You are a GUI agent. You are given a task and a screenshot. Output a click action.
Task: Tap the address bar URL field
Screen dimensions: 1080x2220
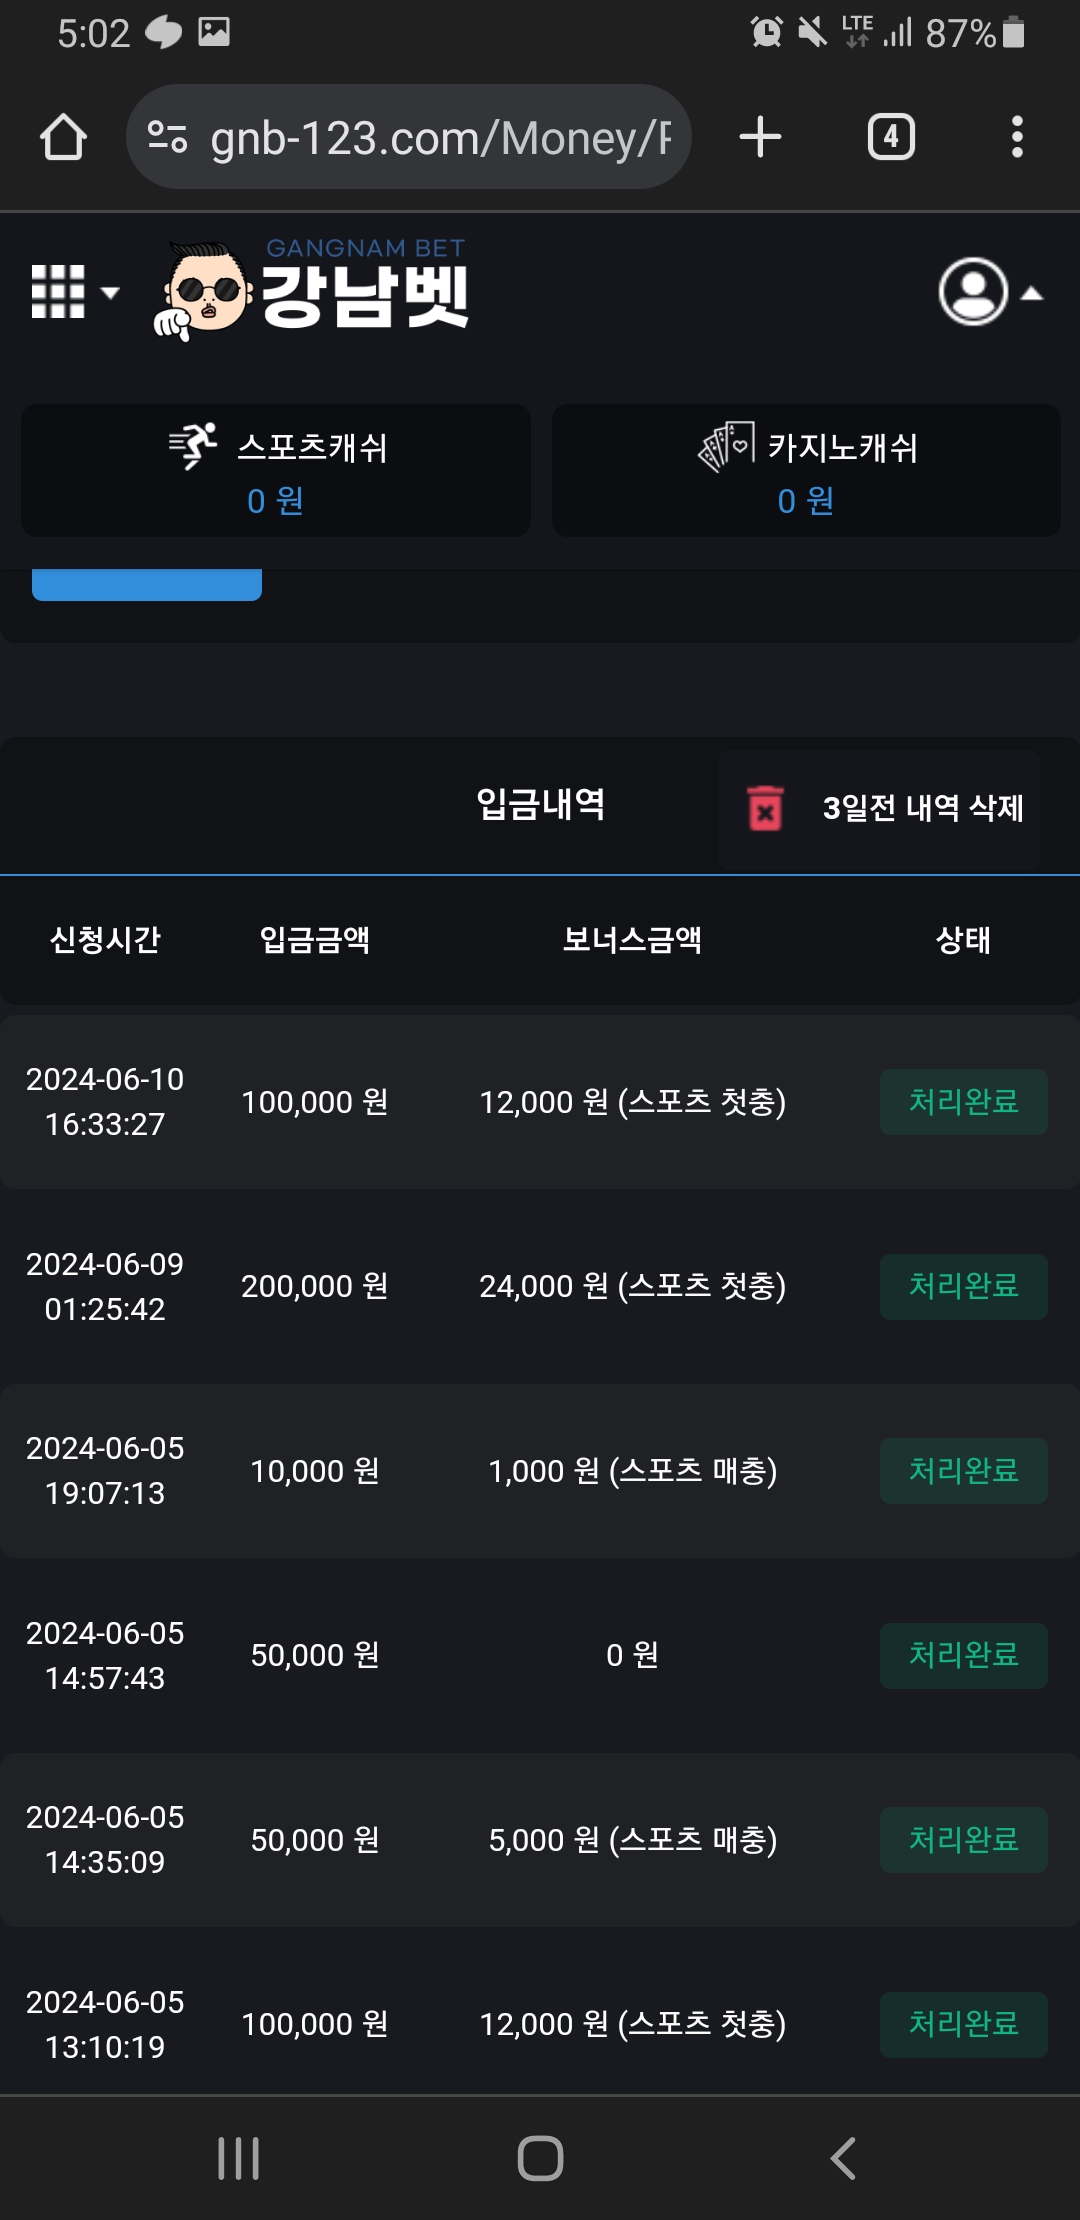440,137
